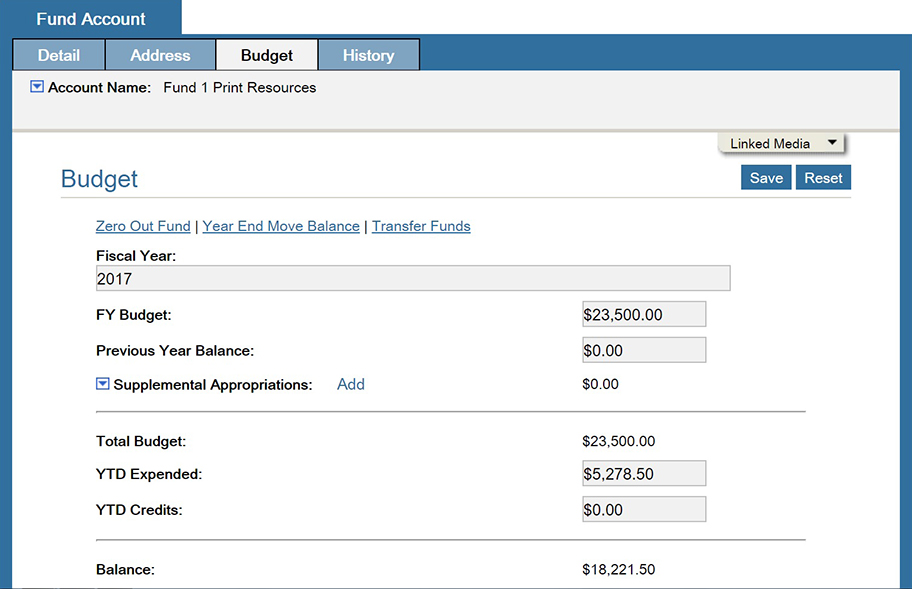The width and height of the screenshot is (912, 589).
Task: Open the Linked Media dropdown
Action: tap(782, 143)
